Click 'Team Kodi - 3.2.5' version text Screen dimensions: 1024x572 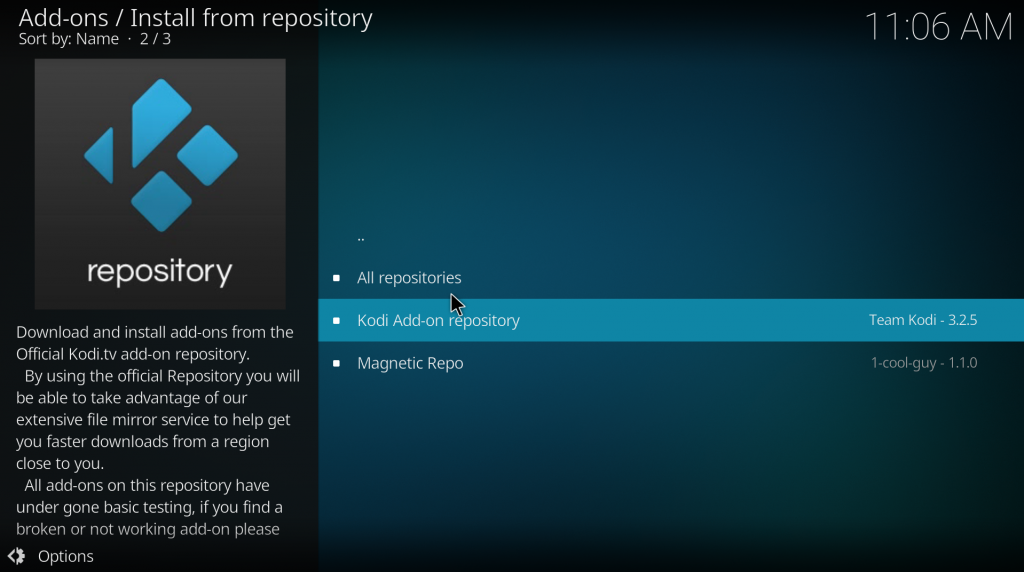click(x=923, y=320)
